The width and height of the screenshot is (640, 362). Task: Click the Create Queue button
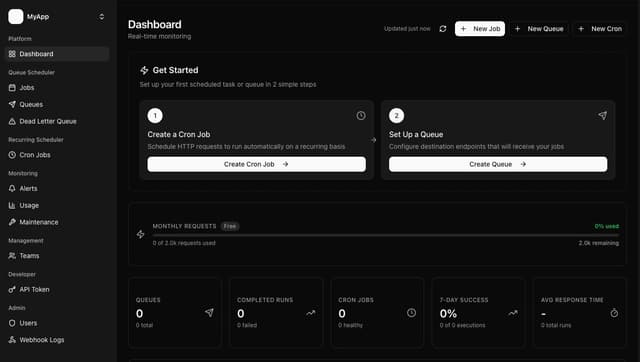point(498,164)
